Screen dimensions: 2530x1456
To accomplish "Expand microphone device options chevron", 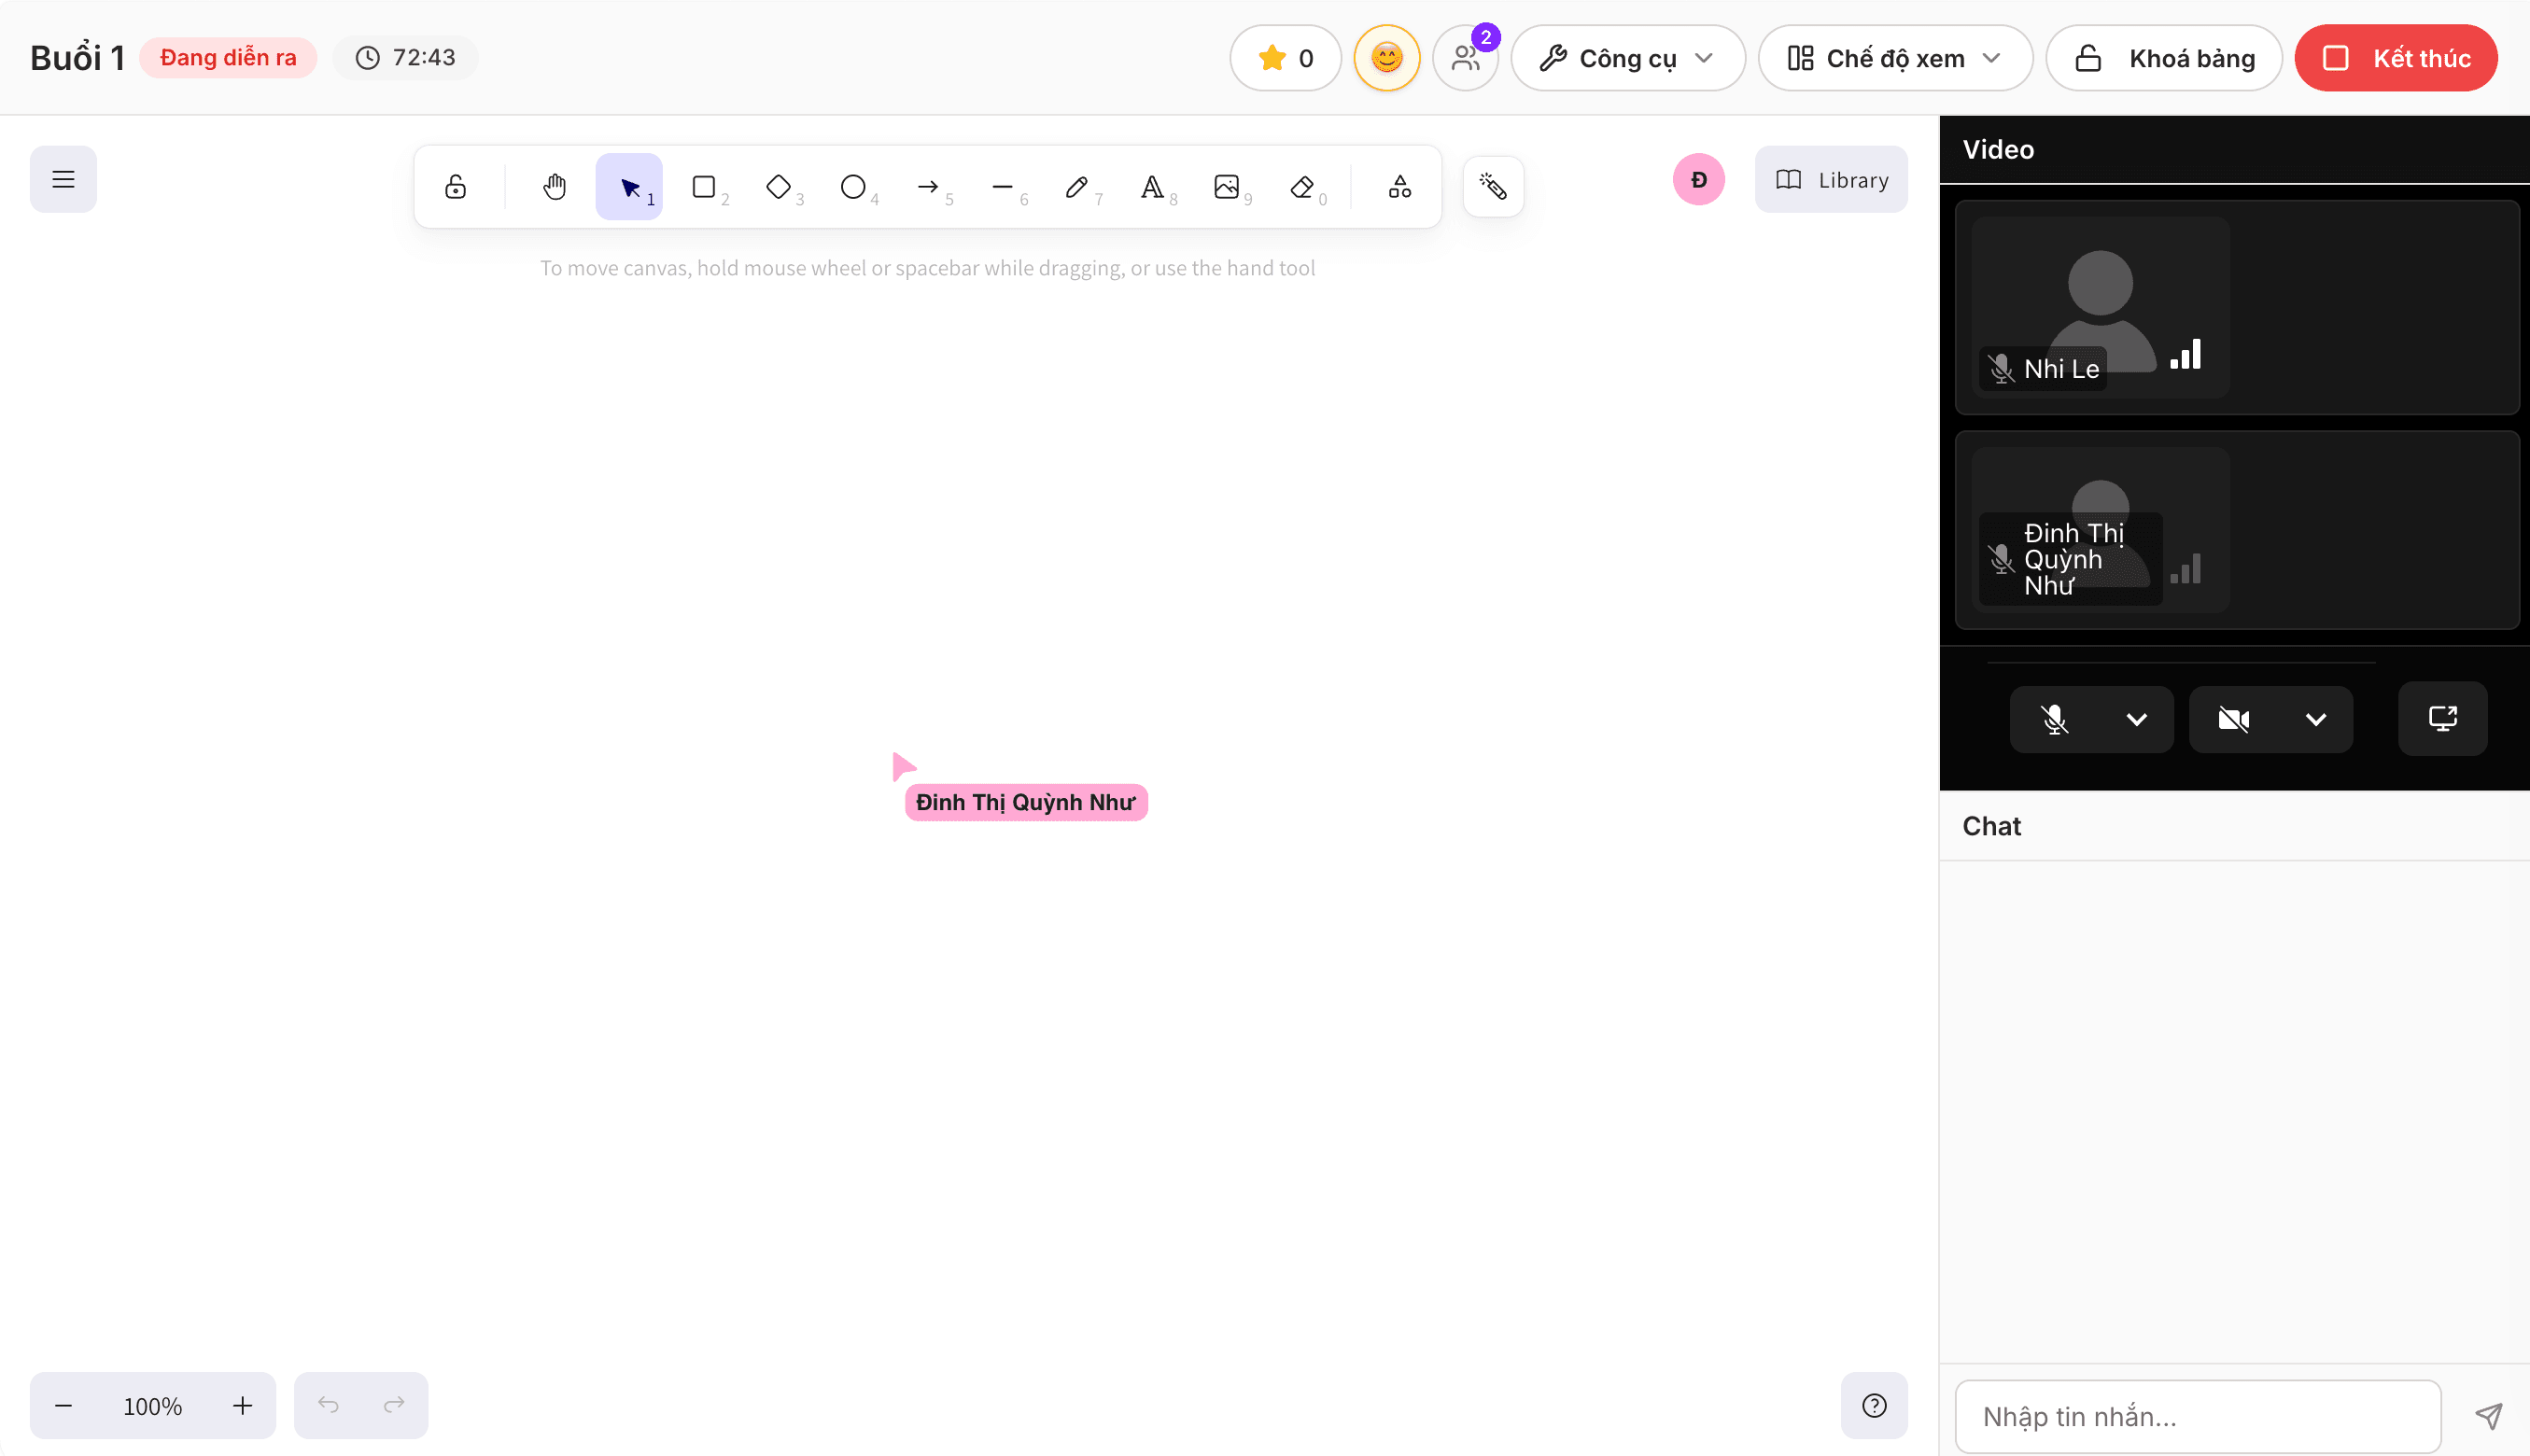I will (x=2137, y=719).
